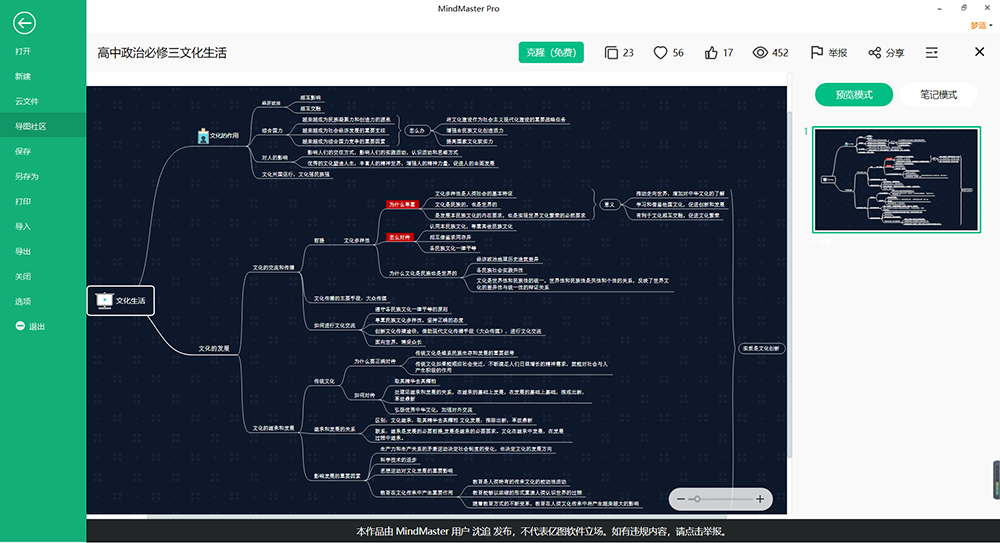1000x543 pixels.
Task: Restore down the MindMaster Pro window
Action: pyautogui.click(x=963, y=8)
